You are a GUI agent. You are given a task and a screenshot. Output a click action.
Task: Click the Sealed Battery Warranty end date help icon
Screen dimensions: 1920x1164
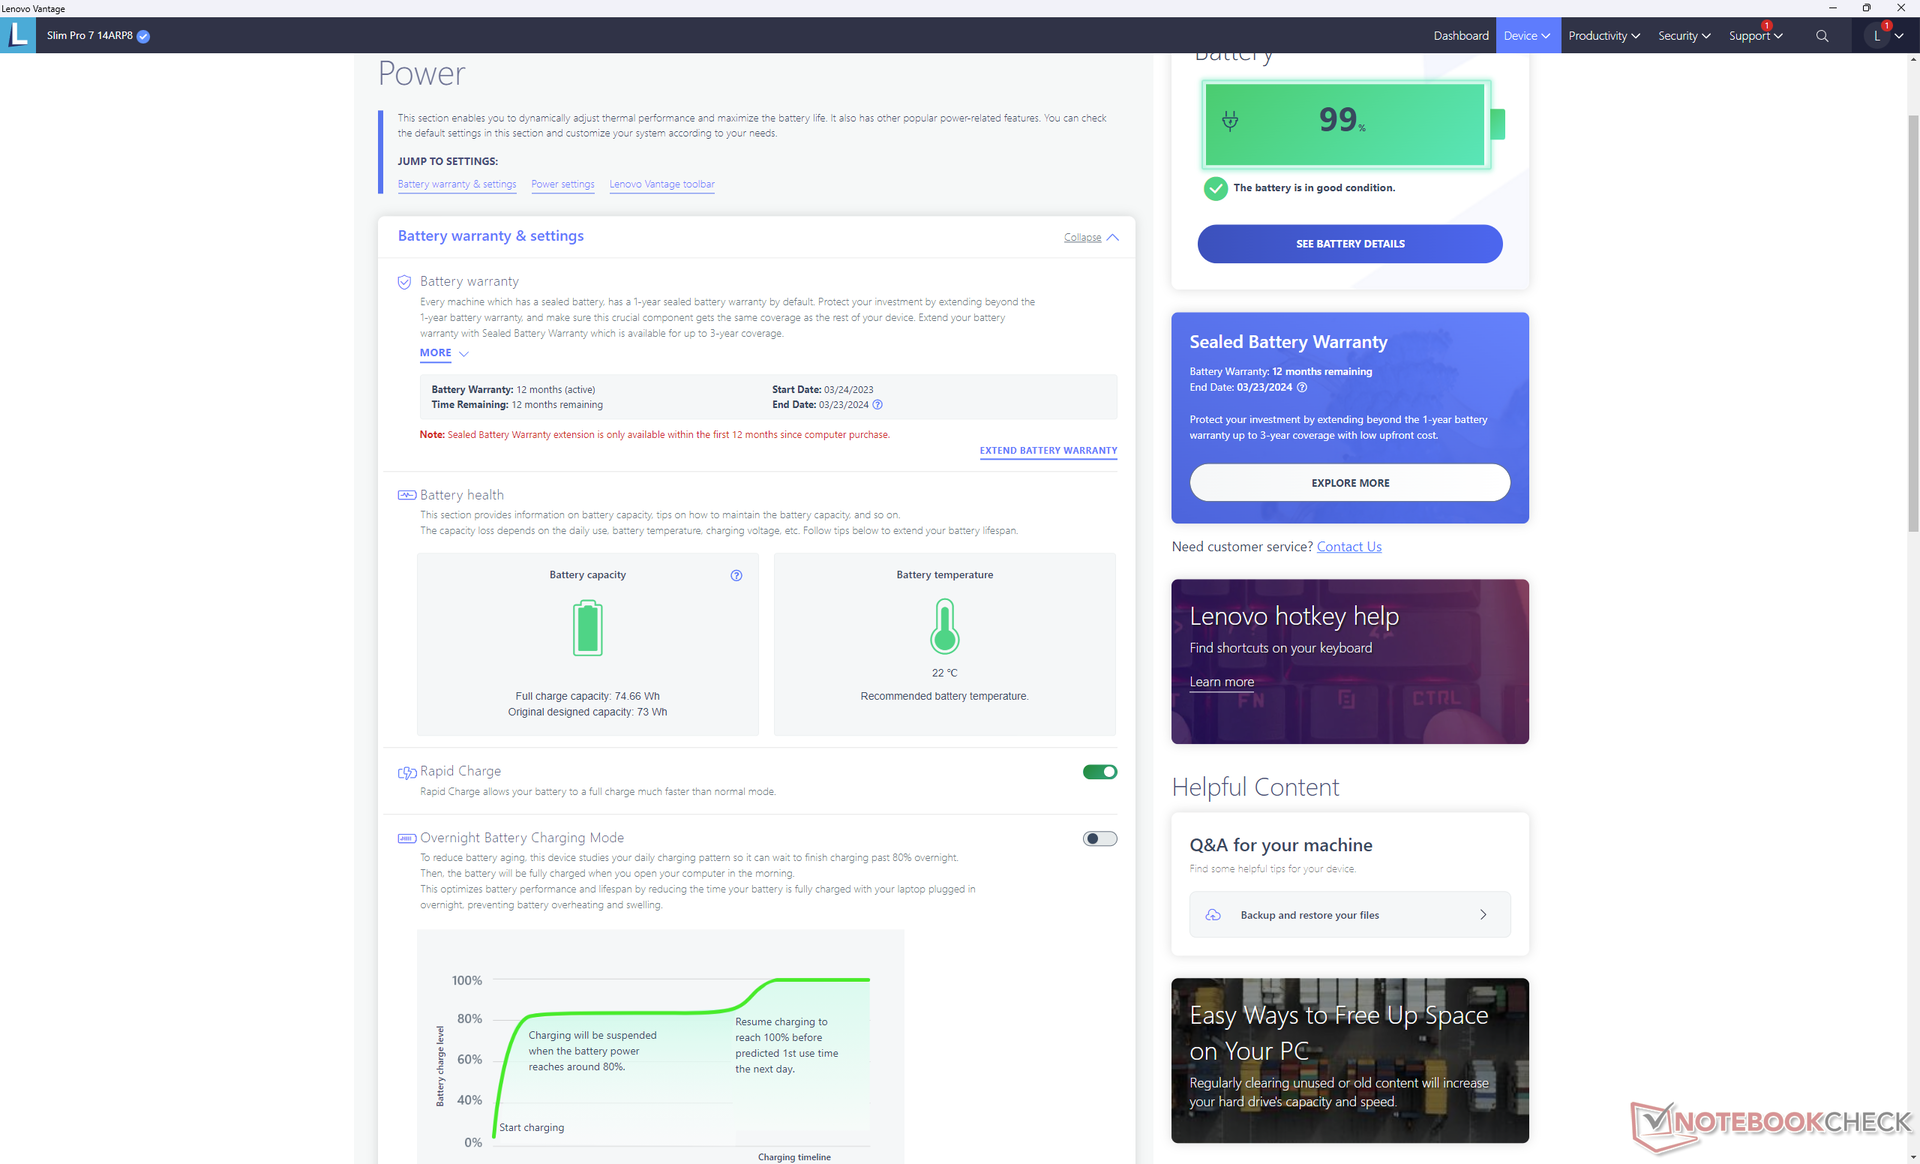pyautogui.click(x=1301, y=387)
